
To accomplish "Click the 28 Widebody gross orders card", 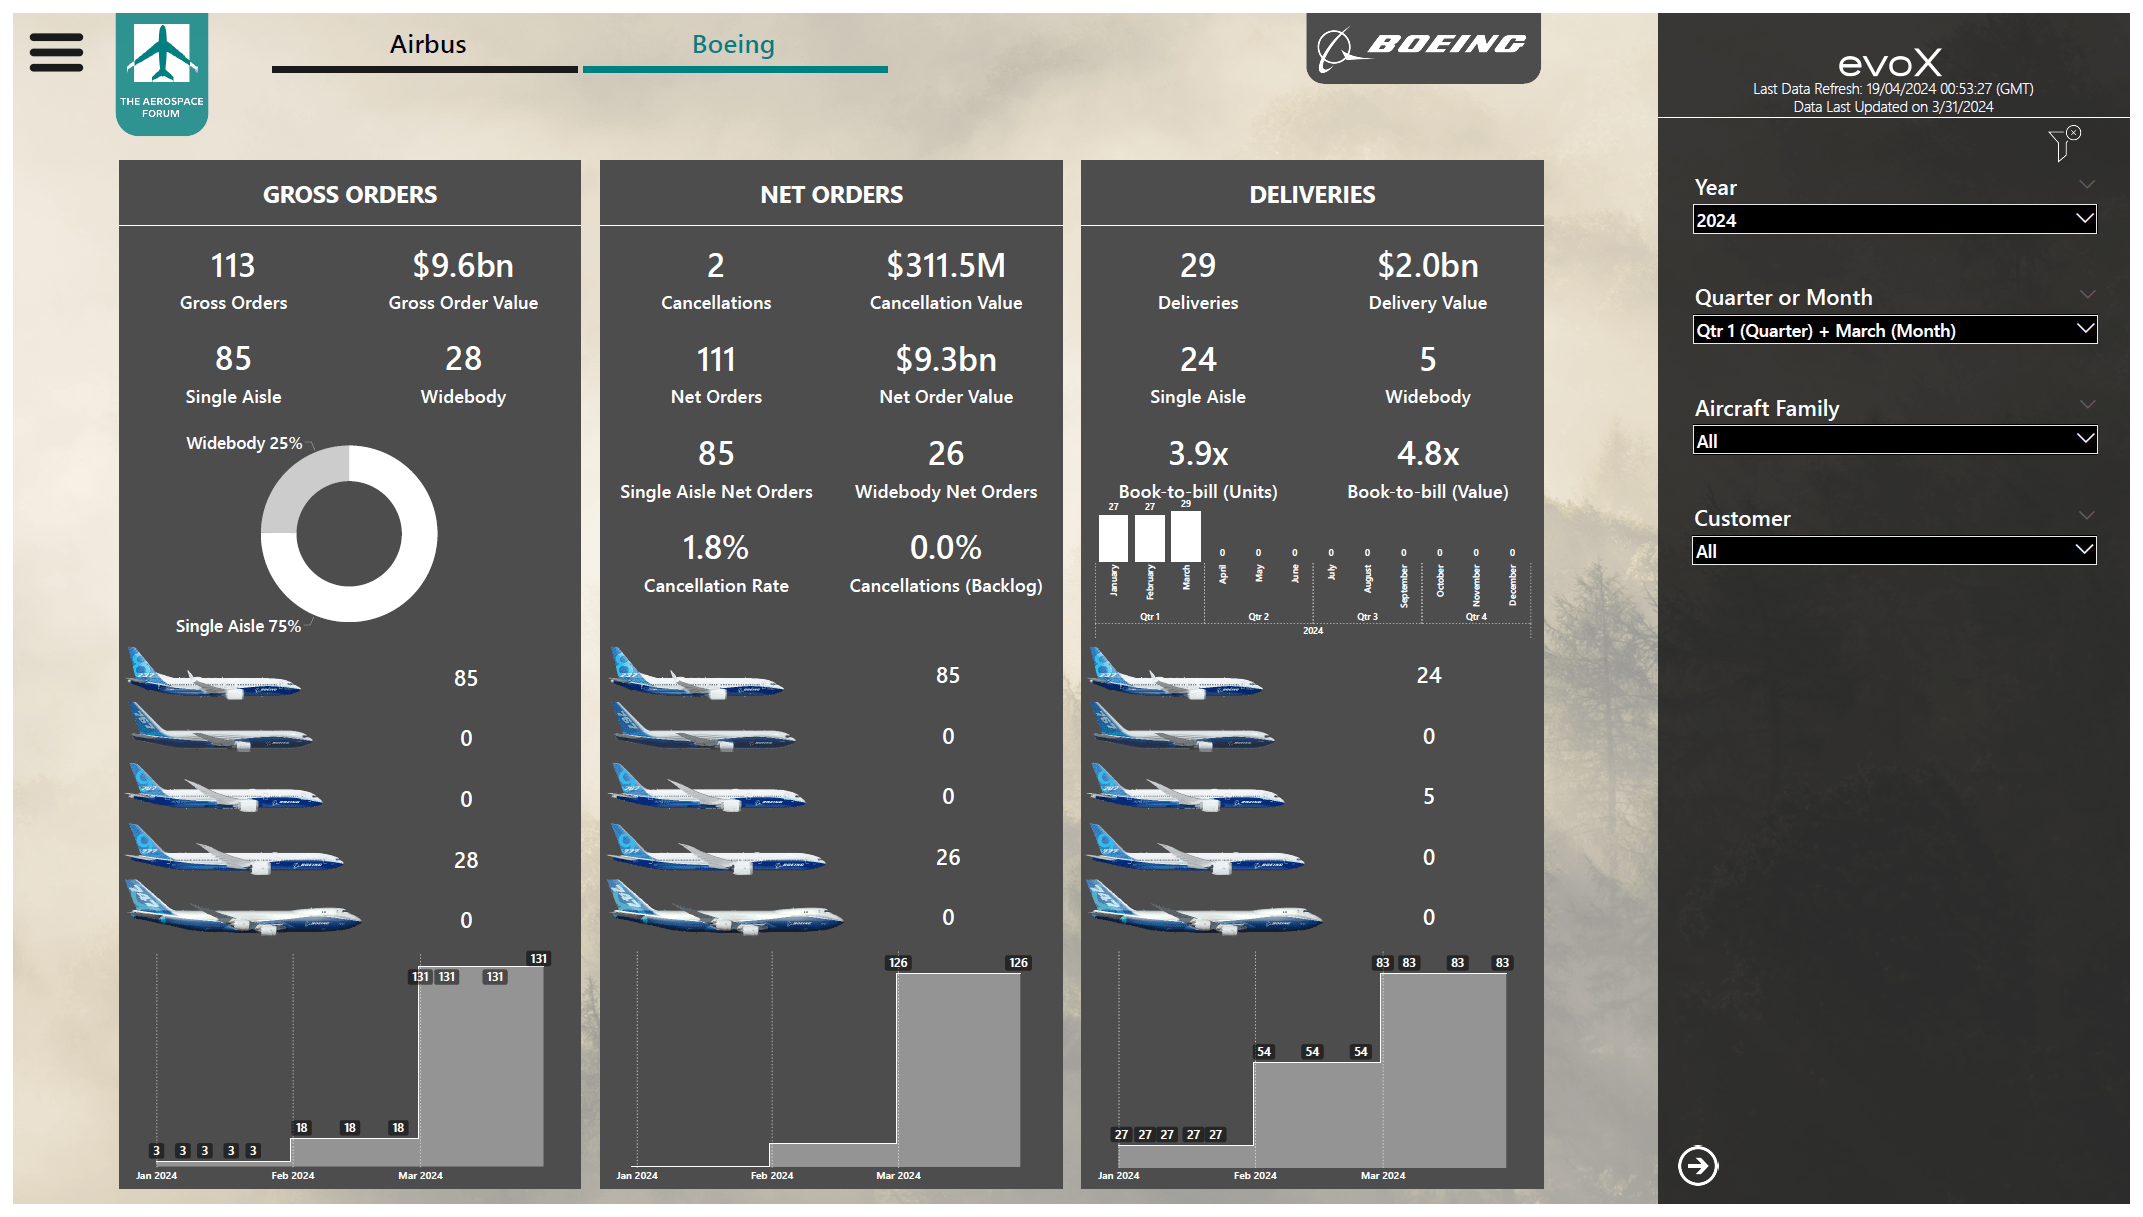I will coord(463,372).
